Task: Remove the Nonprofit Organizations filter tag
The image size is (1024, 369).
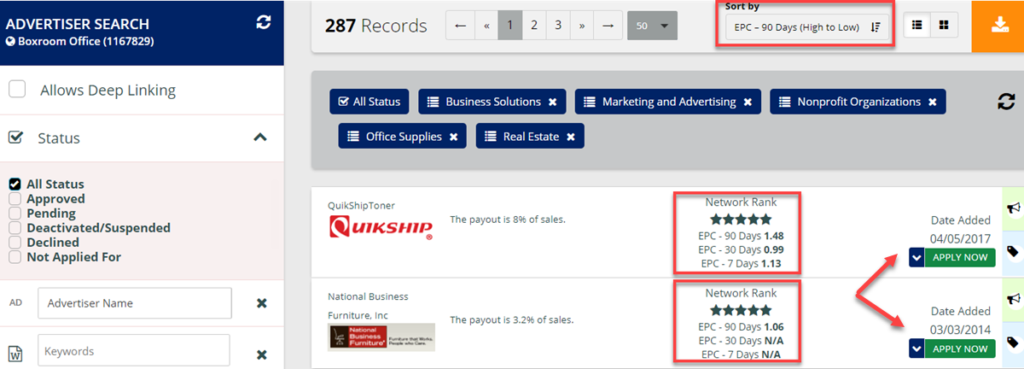Action: pyautogui.click(x=933, y=102)
